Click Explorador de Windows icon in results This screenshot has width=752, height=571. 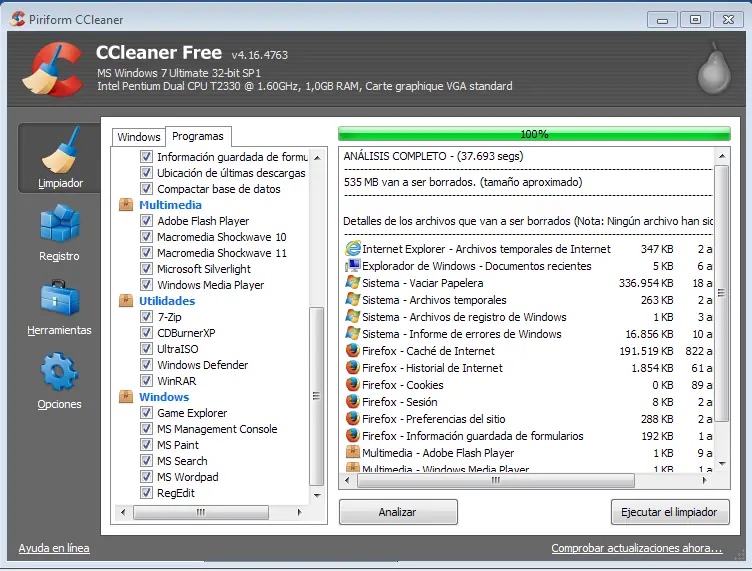[x=352, y=266]
